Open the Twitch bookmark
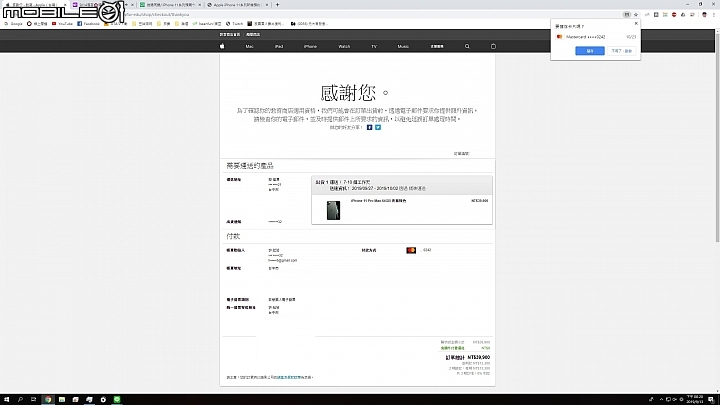 click(234, 23)
